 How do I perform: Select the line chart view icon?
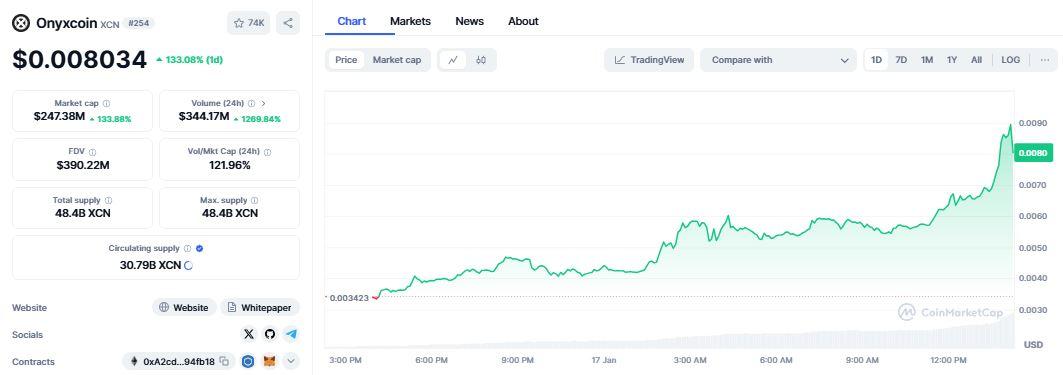453,60
